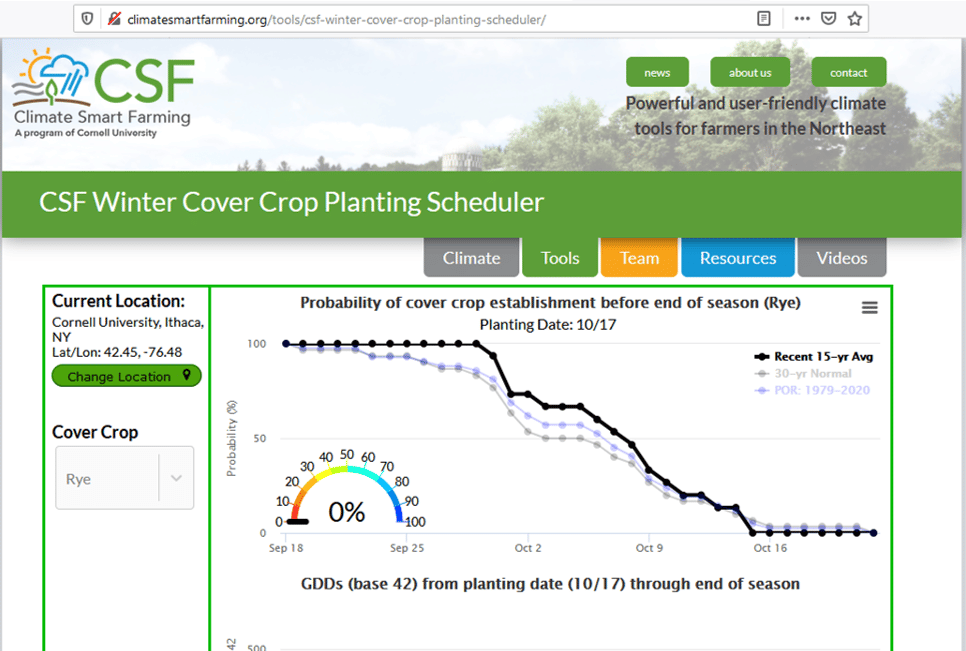Open the chart hamburger context menu
The height and width of the screenshot is (651, 966).
tap(869, 308)
